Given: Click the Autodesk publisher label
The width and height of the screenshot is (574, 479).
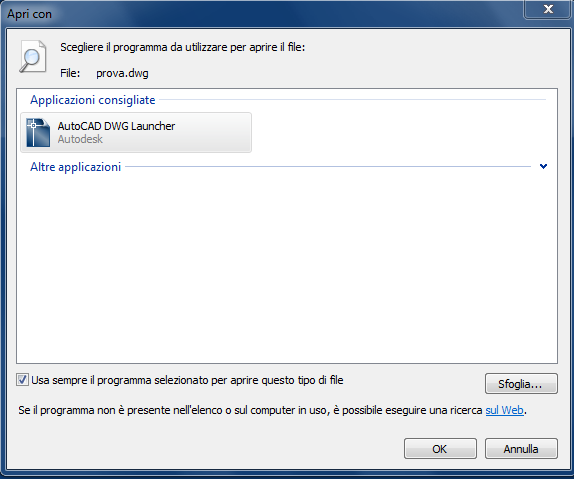Looking at the screenshot, I should point(80,139).
